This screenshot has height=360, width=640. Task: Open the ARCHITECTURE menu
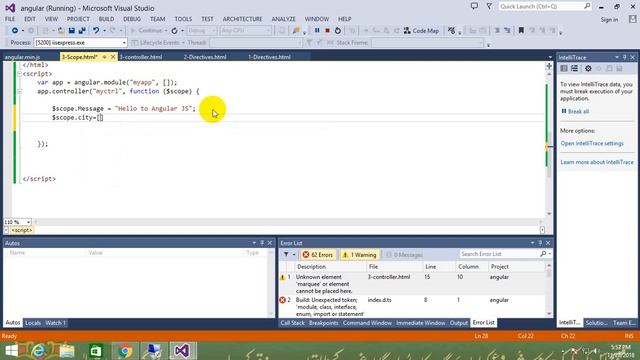click(242, 19)
